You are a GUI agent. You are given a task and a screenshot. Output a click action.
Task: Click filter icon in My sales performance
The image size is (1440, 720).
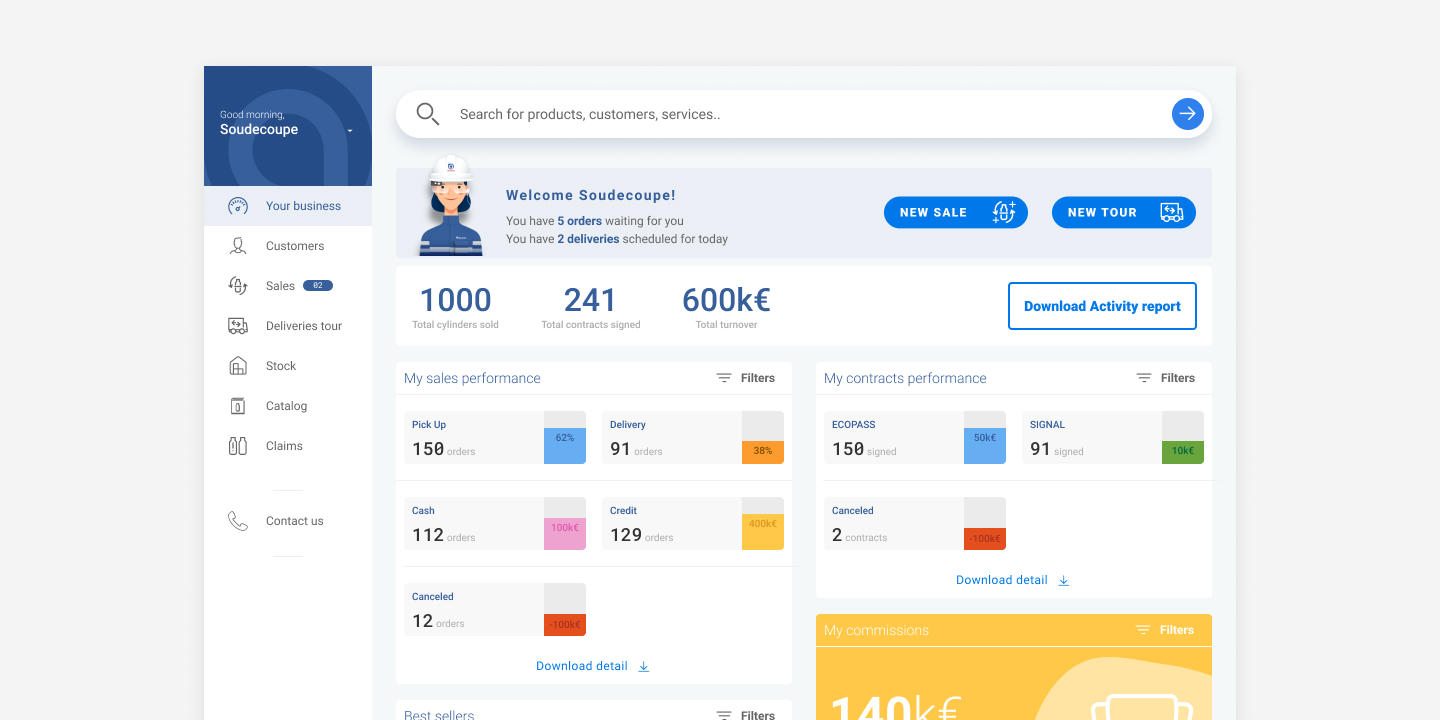coord(724,378)
